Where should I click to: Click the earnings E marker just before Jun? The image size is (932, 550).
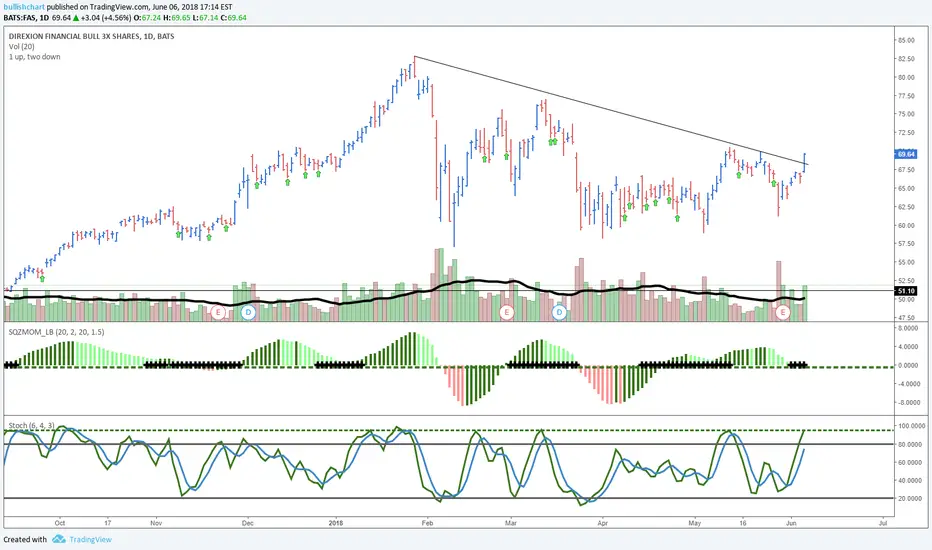click(783, 312)
